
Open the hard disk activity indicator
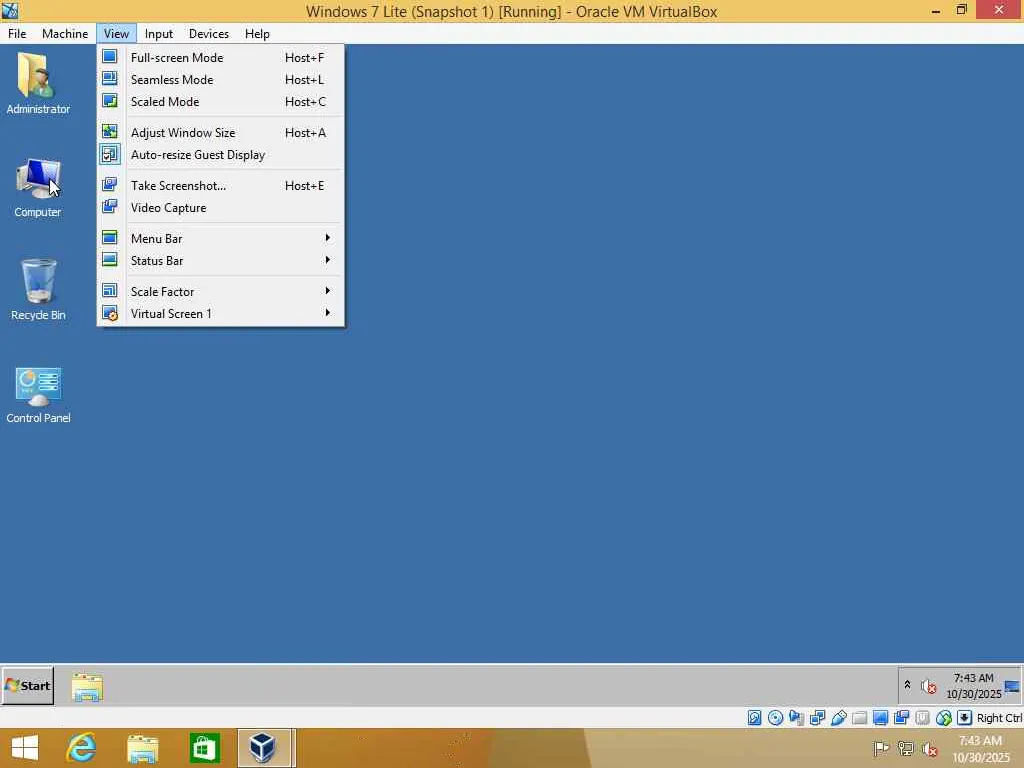(x=754, y=718)
